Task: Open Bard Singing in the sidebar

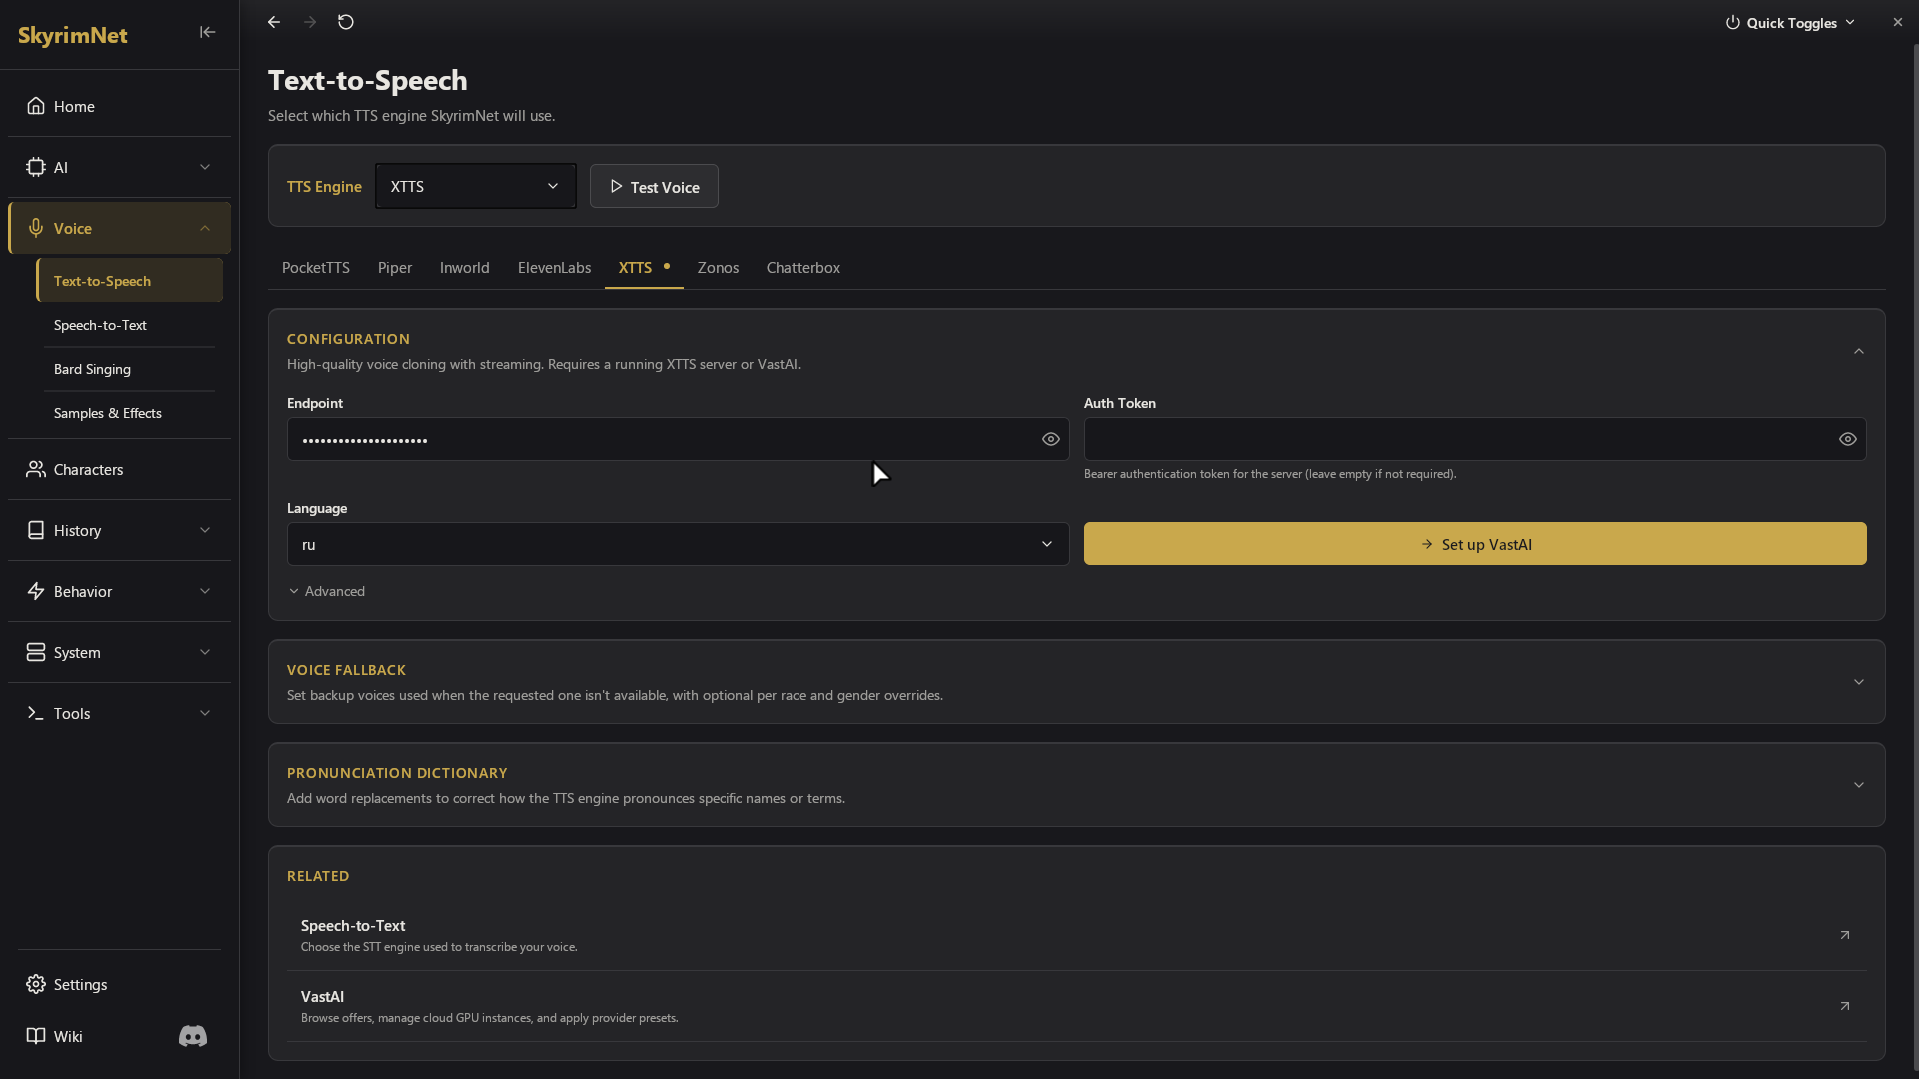Action: coord(130,369)
